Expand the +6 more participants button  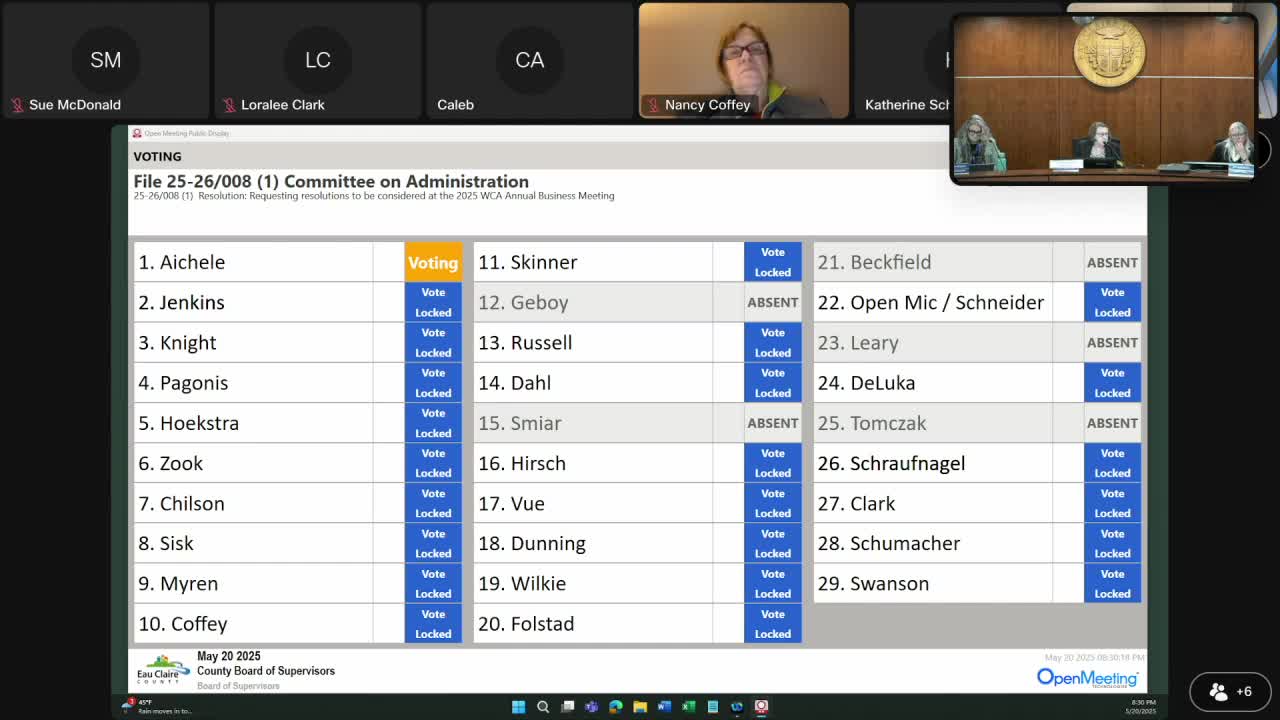1230,691
